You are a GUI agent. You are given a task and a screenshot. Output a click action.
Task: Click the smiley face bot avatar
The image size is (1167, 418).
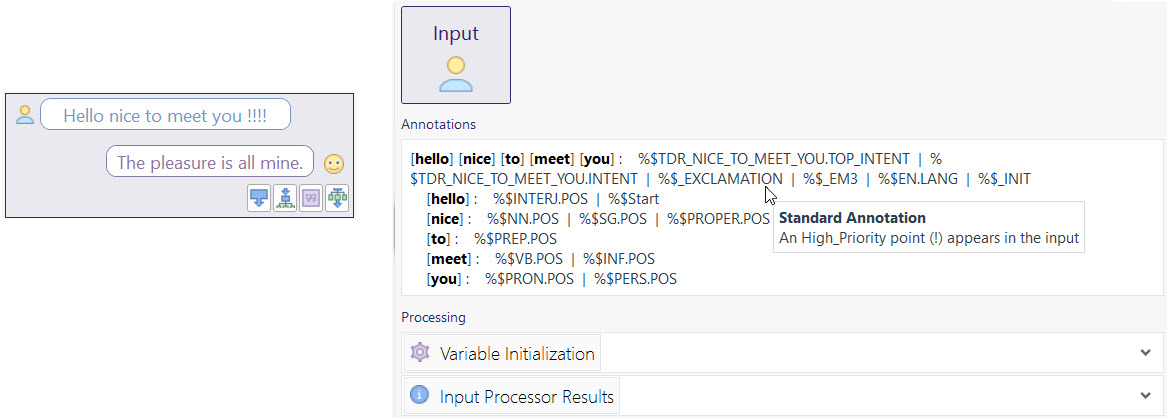pos(334,163)
